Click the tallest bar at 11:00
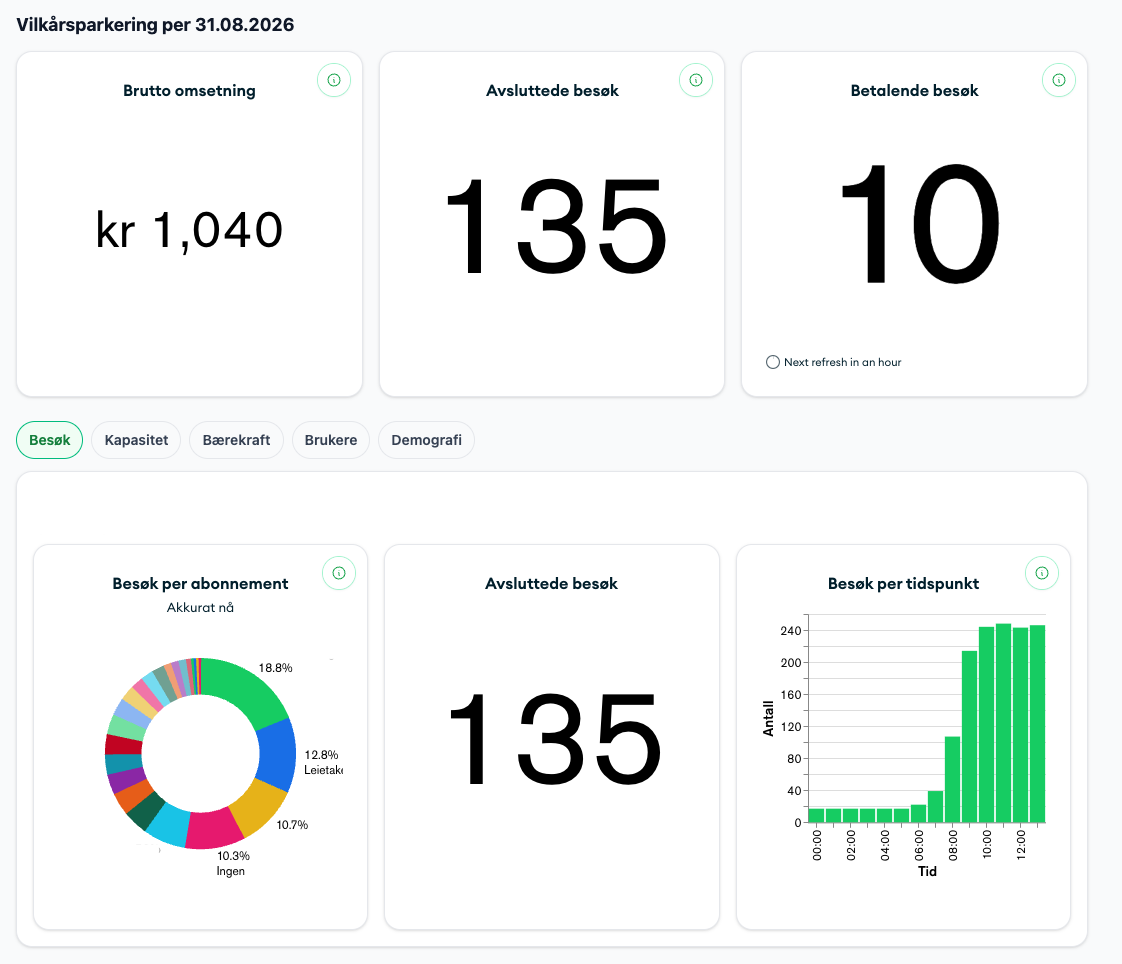Viewport: 1122px width, 964px height. [1003, 723]
